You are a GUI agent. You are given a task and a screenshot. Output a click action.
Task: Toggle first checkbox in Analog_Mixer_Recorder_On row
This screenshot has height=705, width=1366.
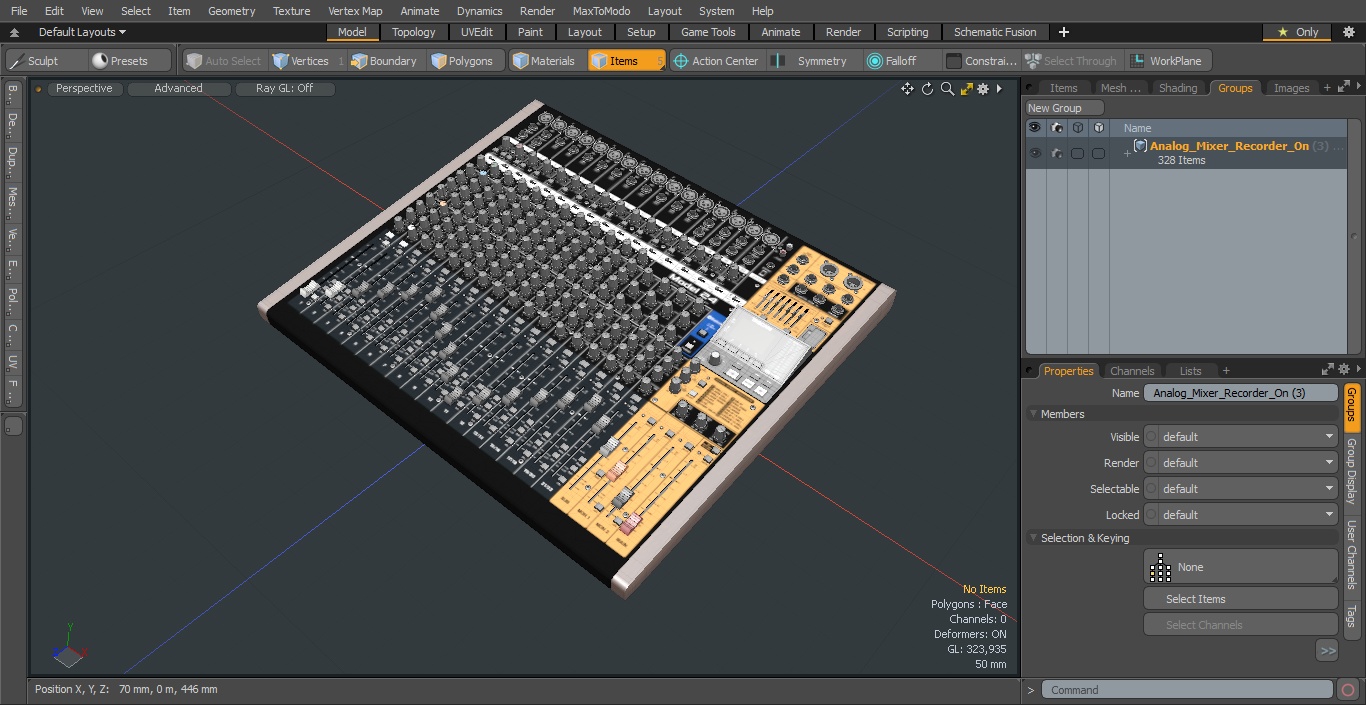click(x=1077, y=153)
